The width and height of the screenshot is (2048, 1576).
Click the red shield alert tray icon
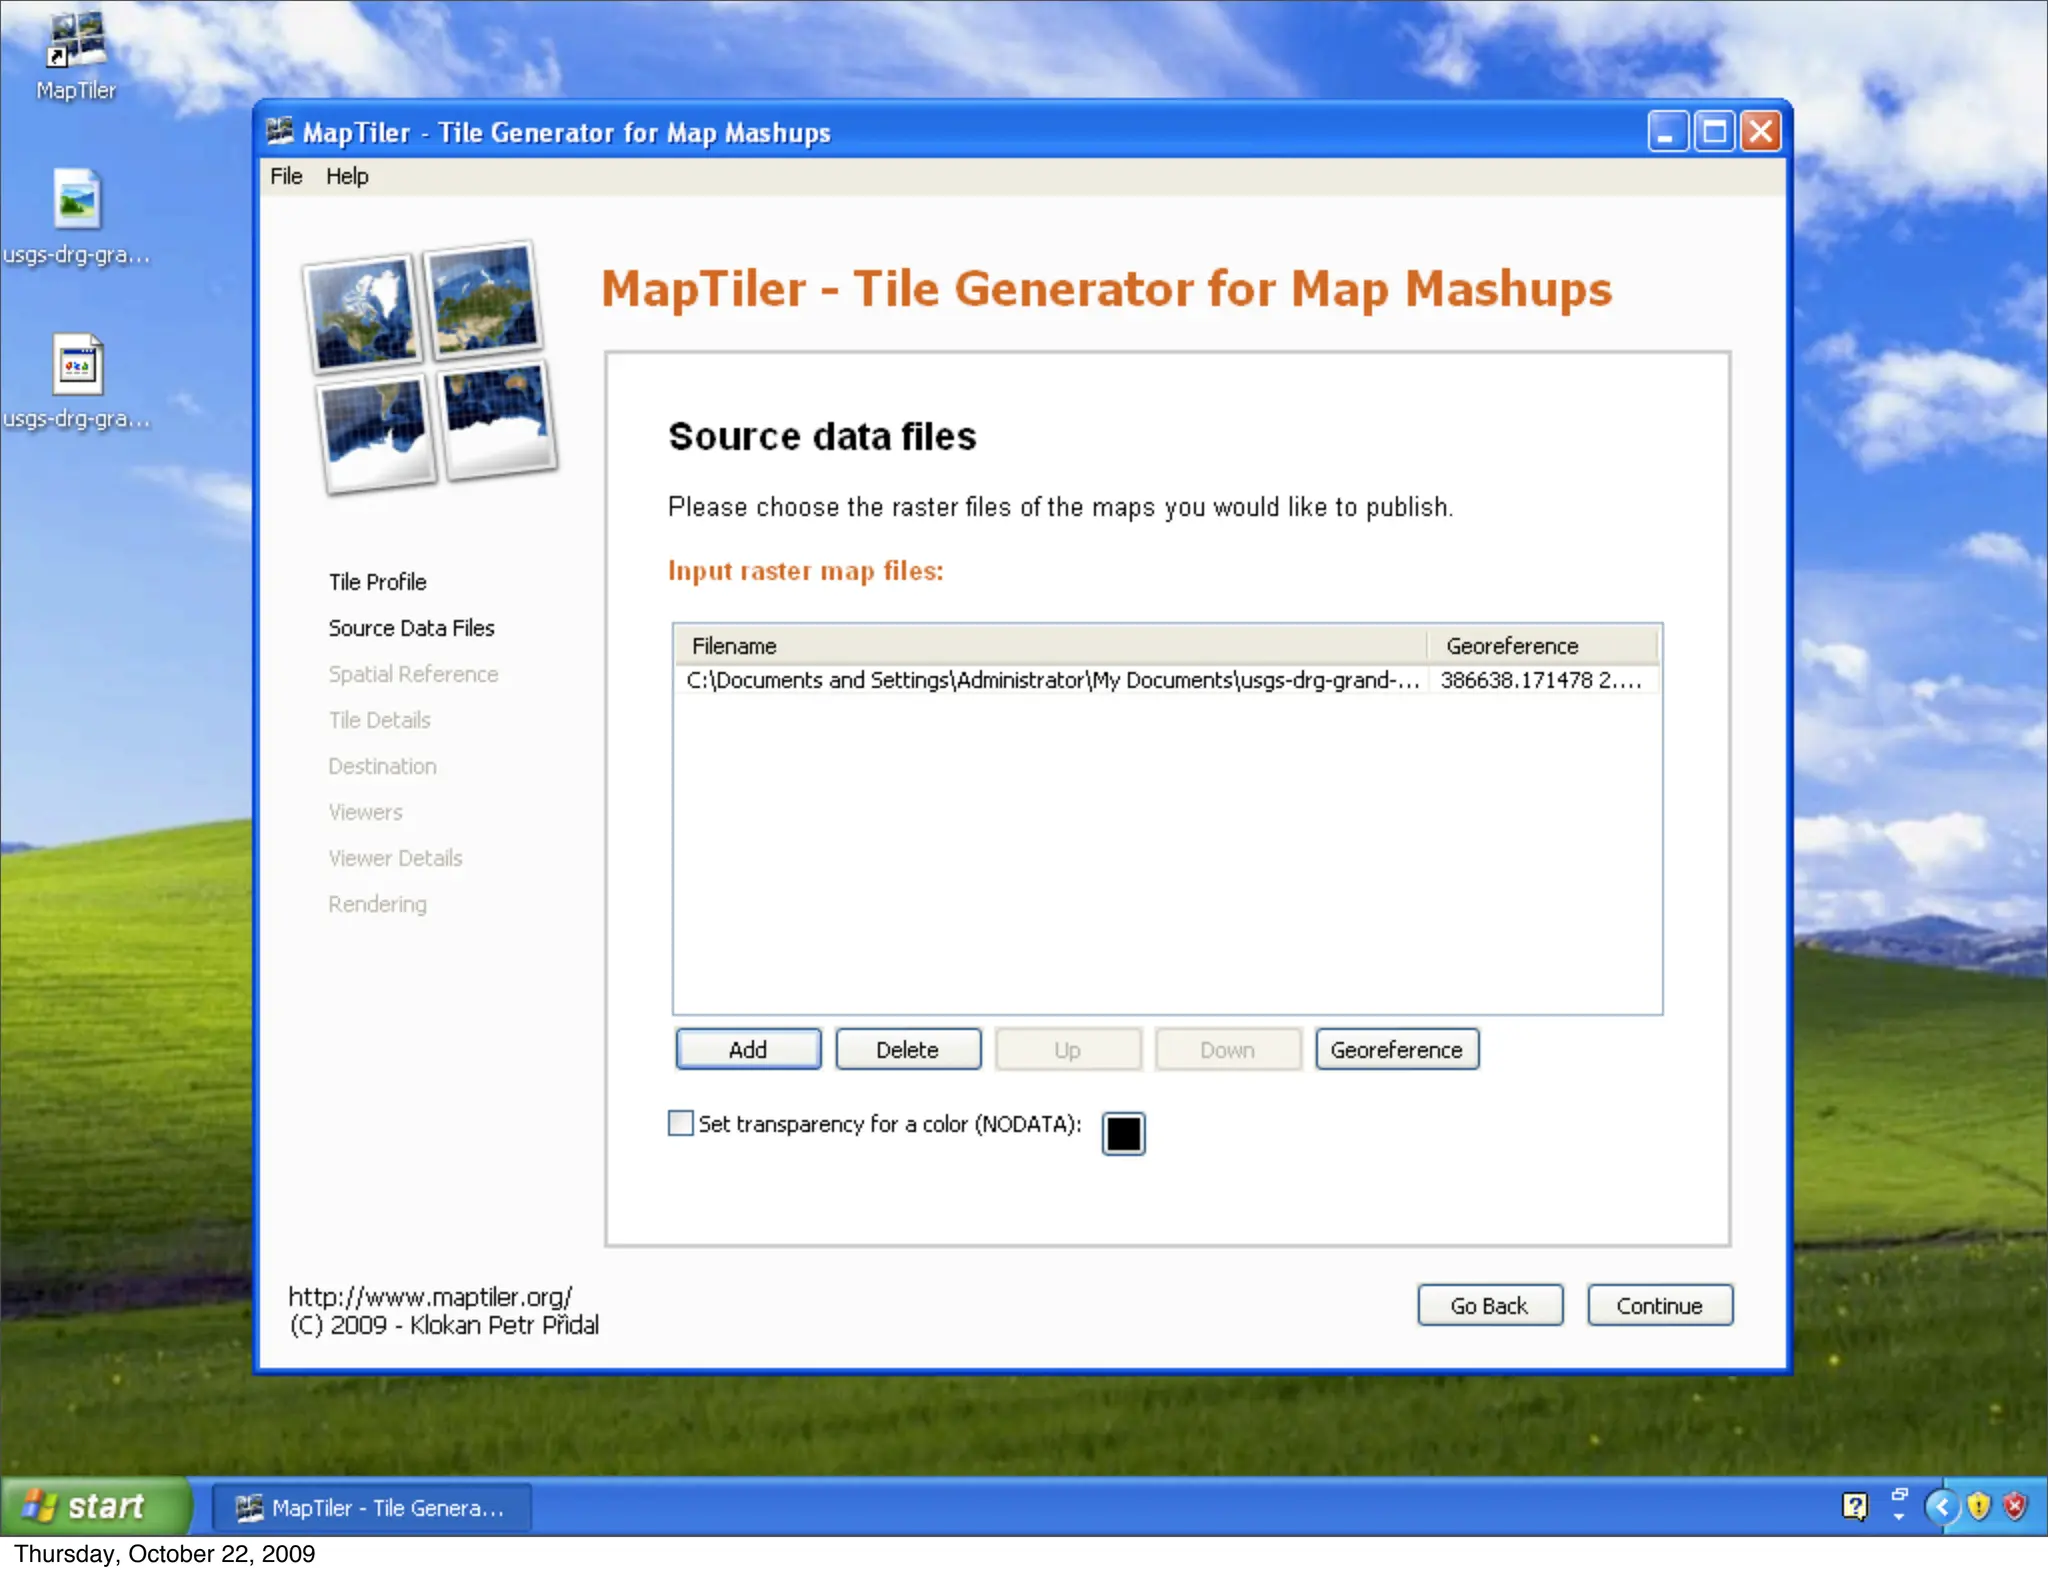pyautogui.click(x=2014, y=1506)
